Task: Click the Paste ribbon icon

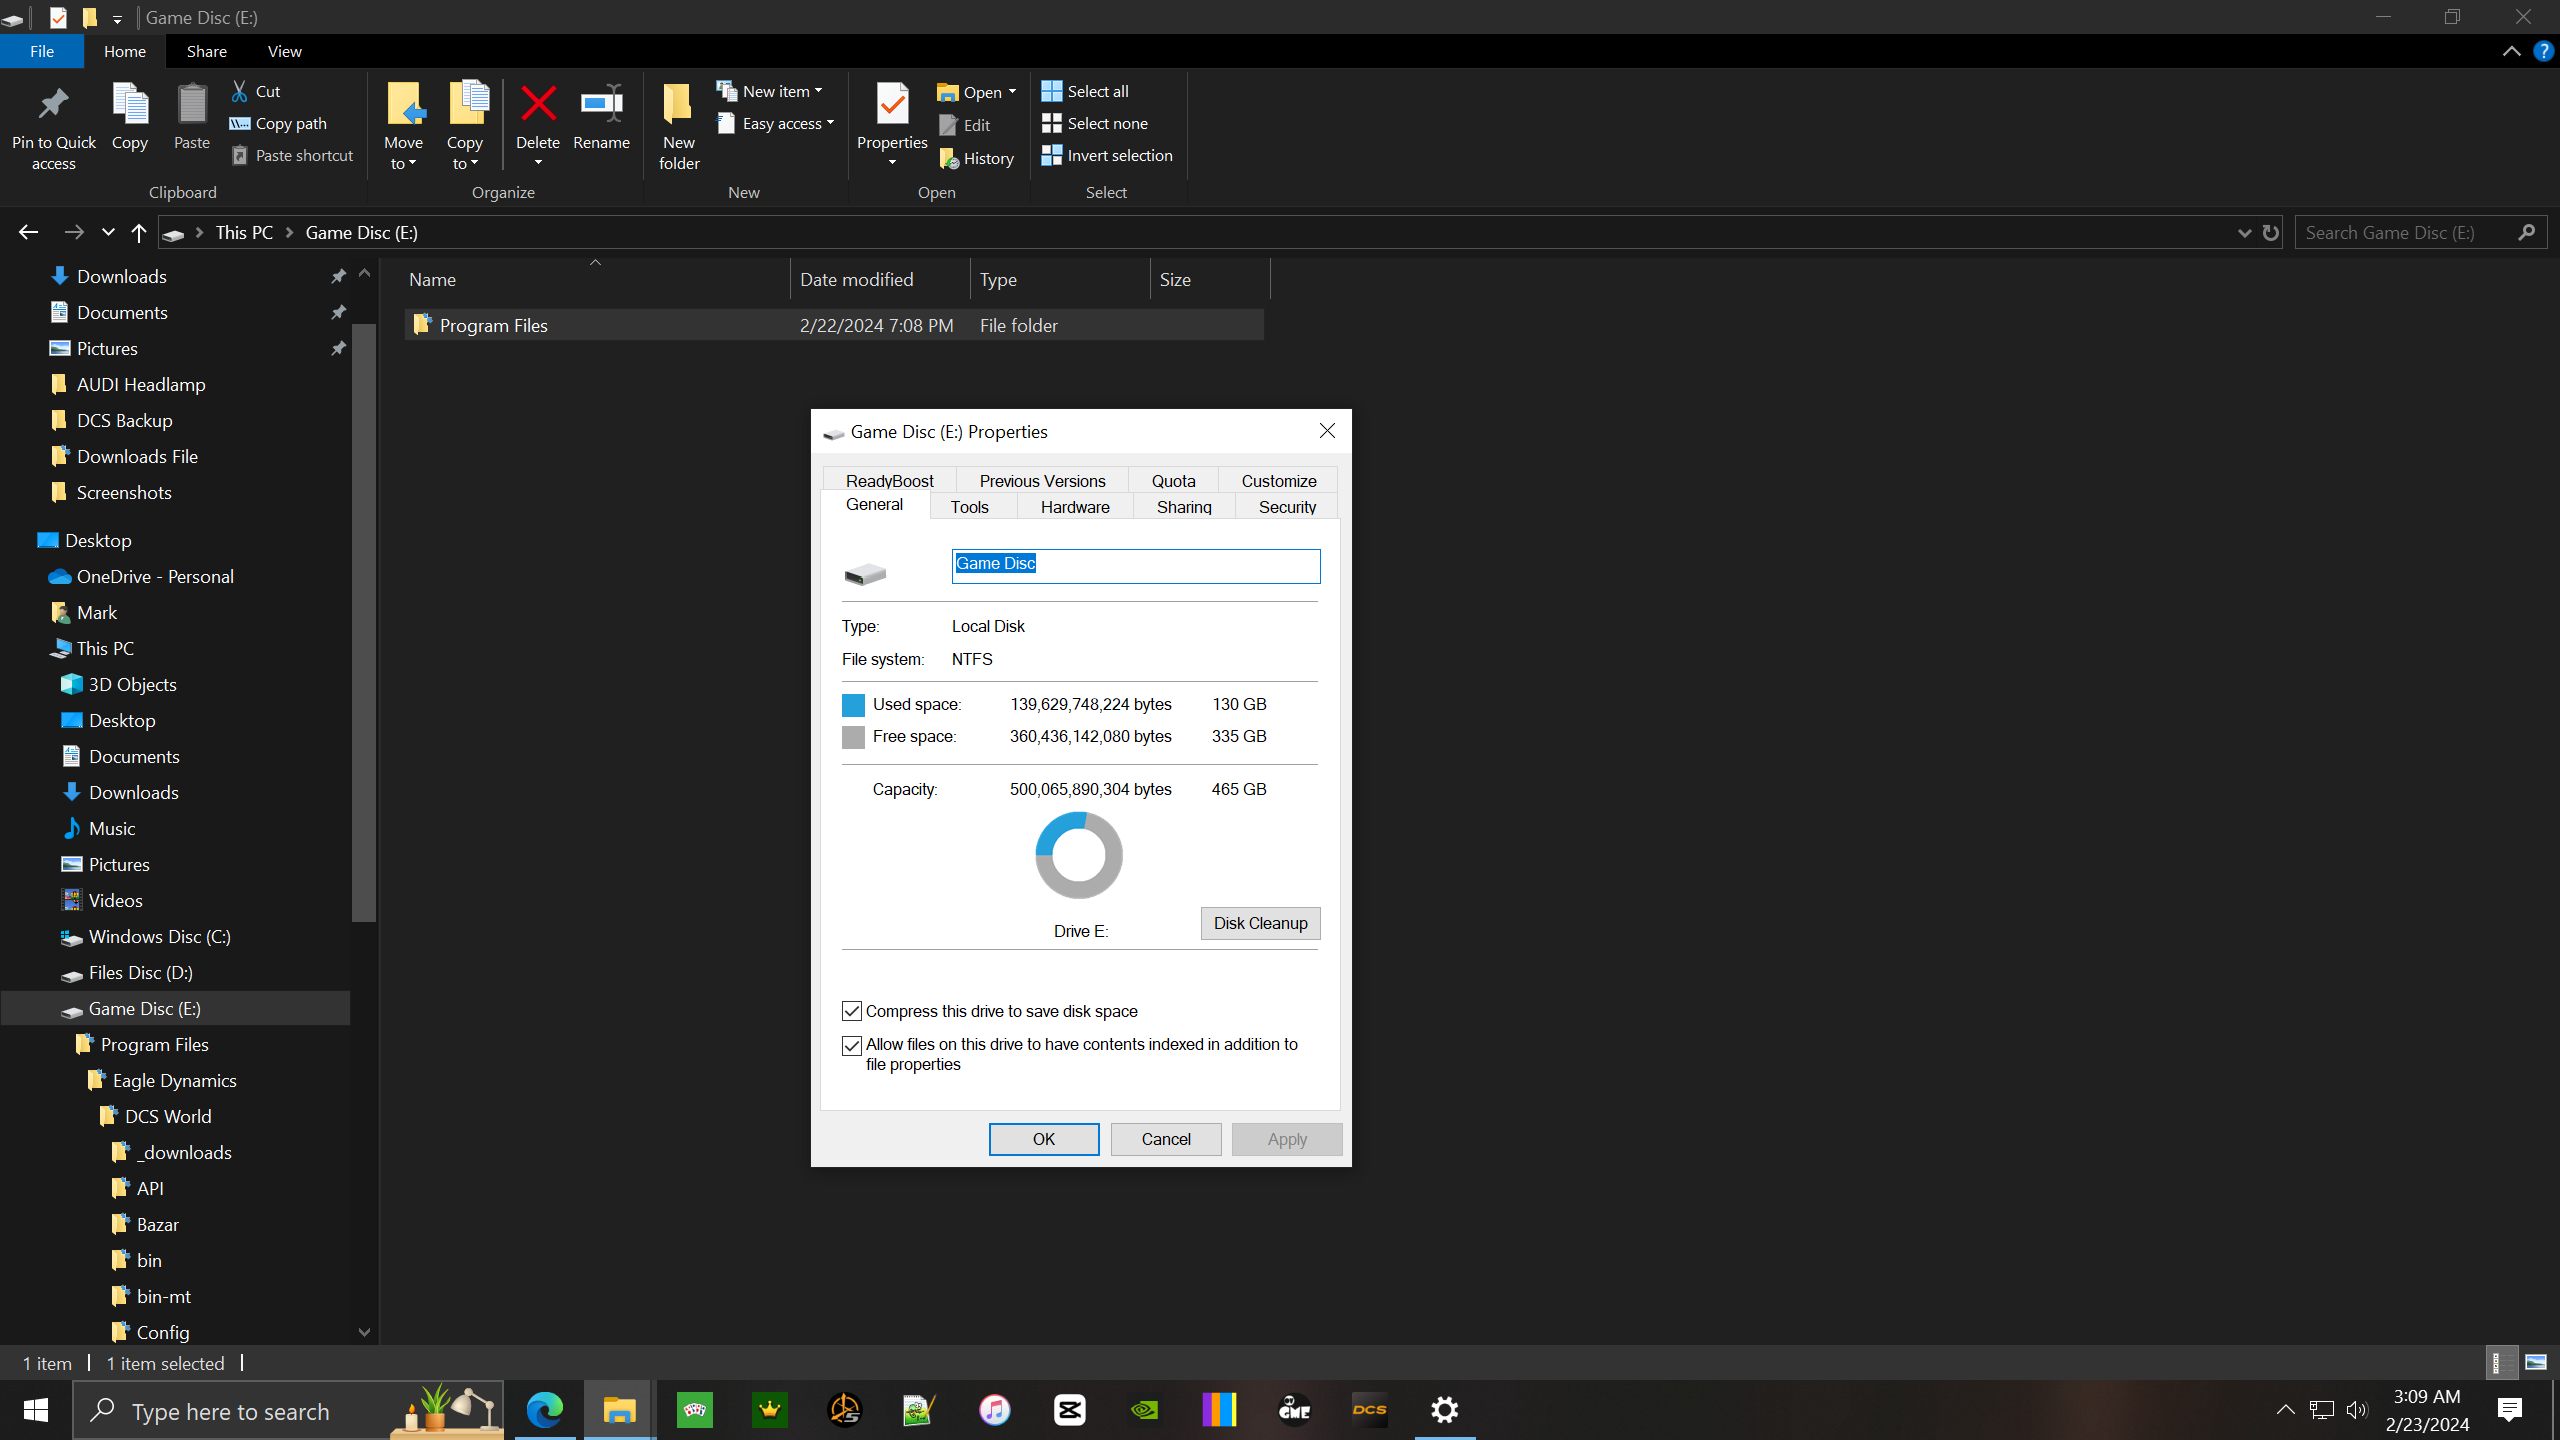Action: [192, 104]
